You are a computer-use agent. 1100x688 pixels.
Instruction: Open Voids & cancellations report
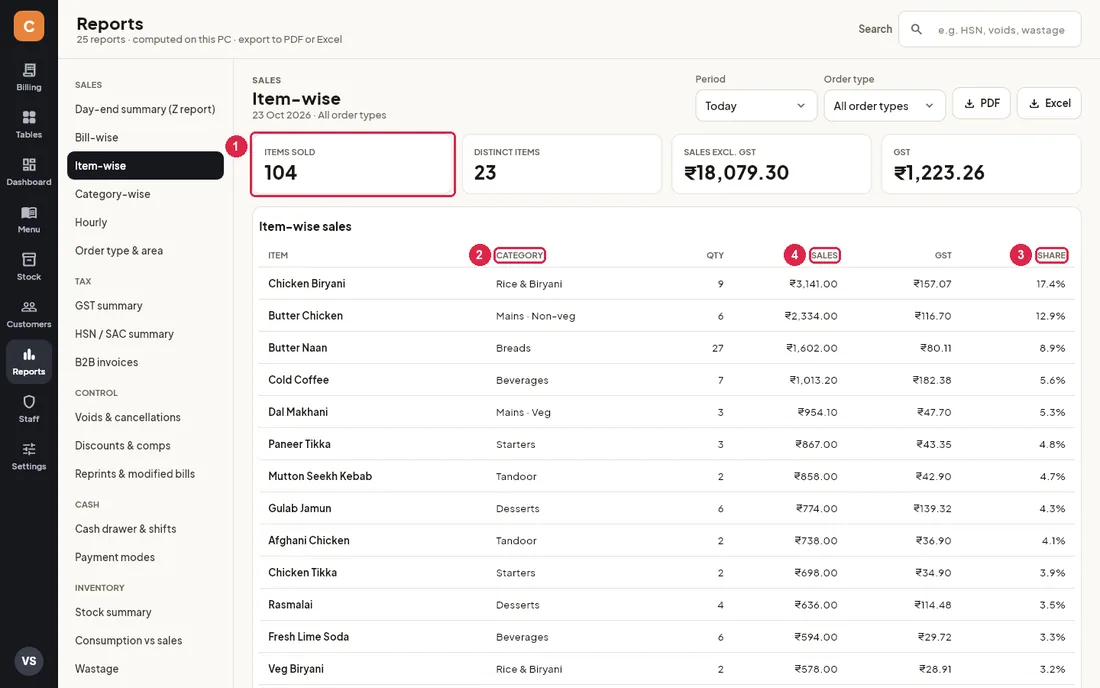point(145,417)
